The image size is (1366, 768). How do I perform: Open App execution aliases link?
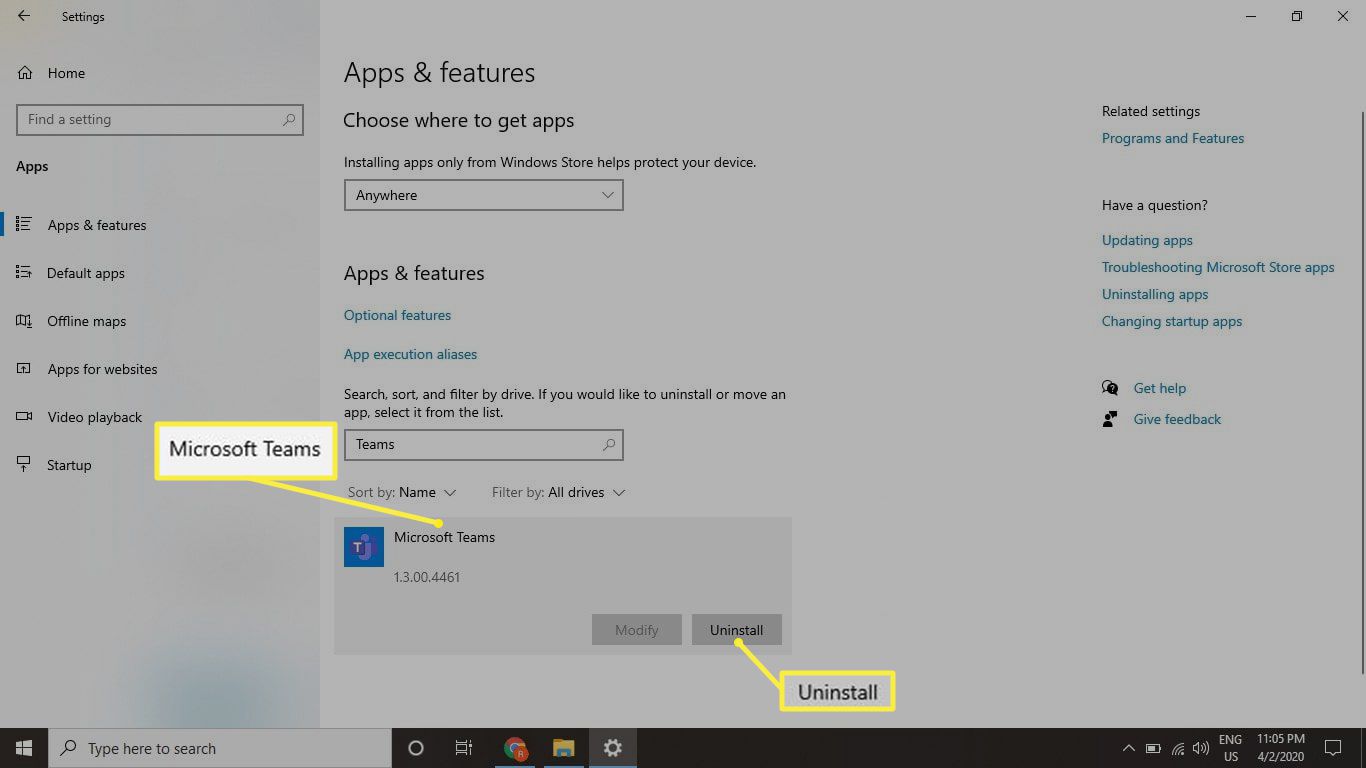click(410, 354)
